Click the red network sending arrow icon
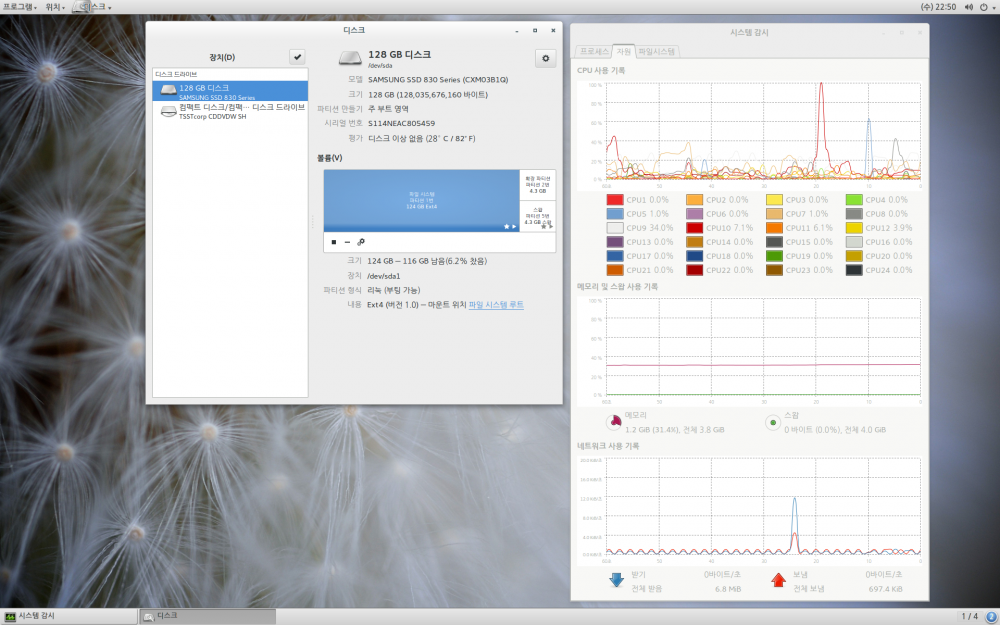Image resolution: width=1000 pixels, height=625 pixels. tap(778, 580)
